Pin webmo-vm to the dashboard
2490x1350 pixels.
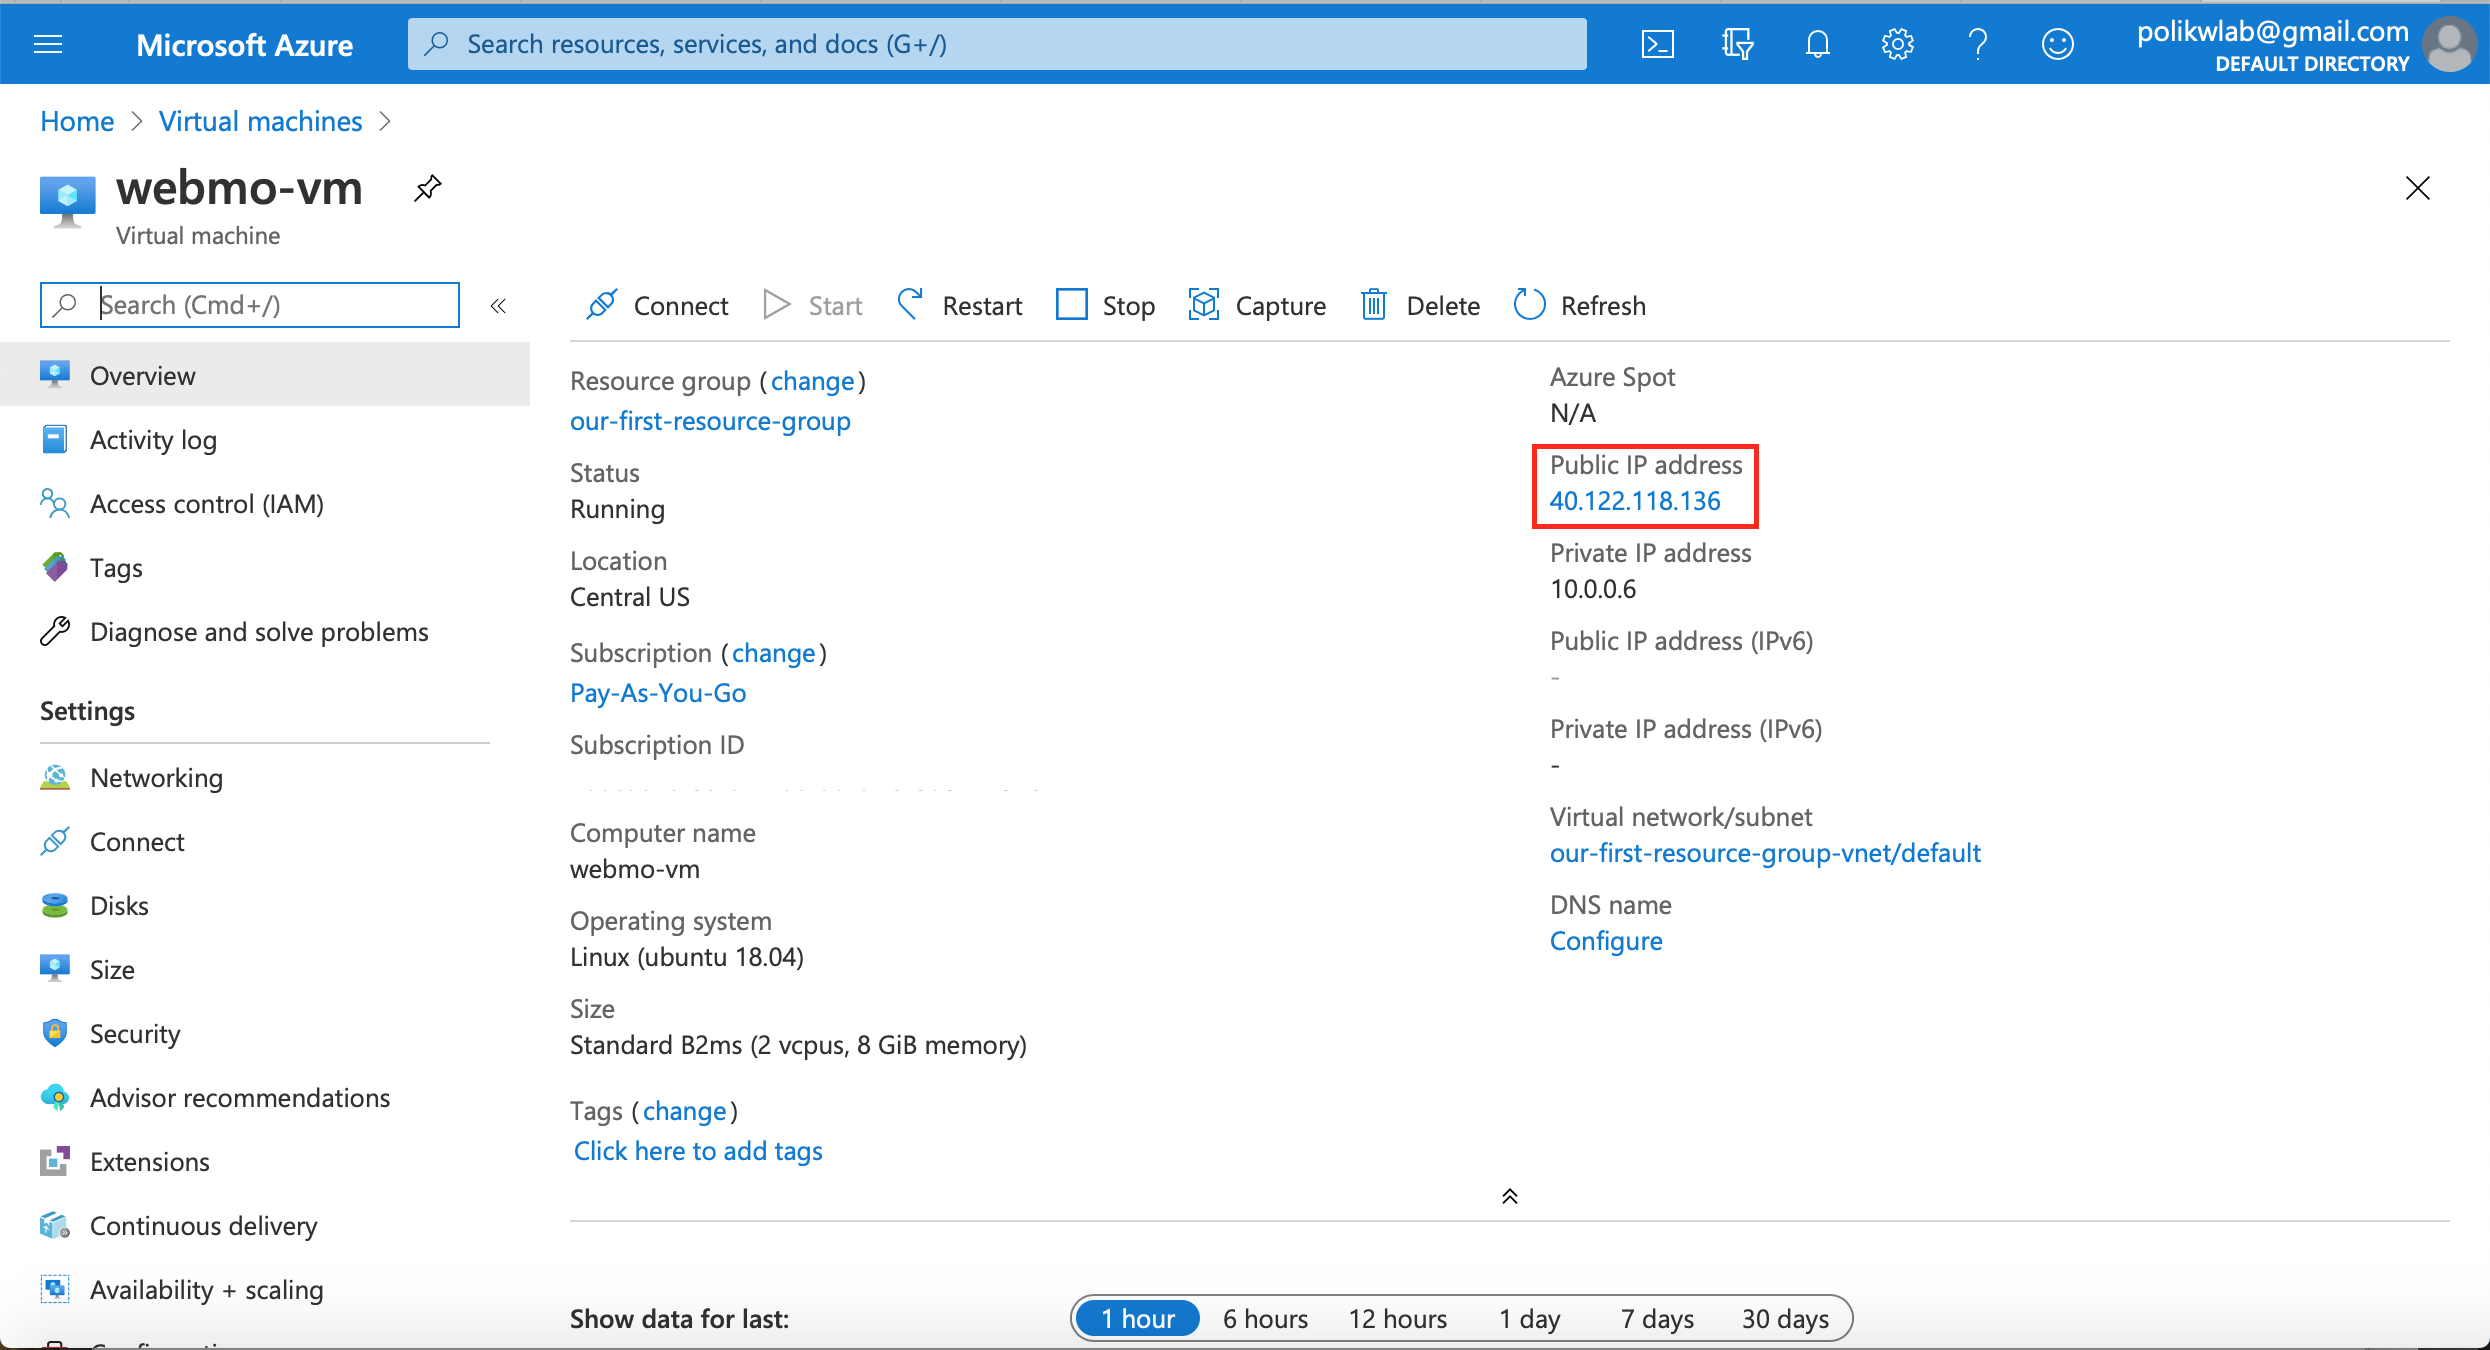click(427, 188)
